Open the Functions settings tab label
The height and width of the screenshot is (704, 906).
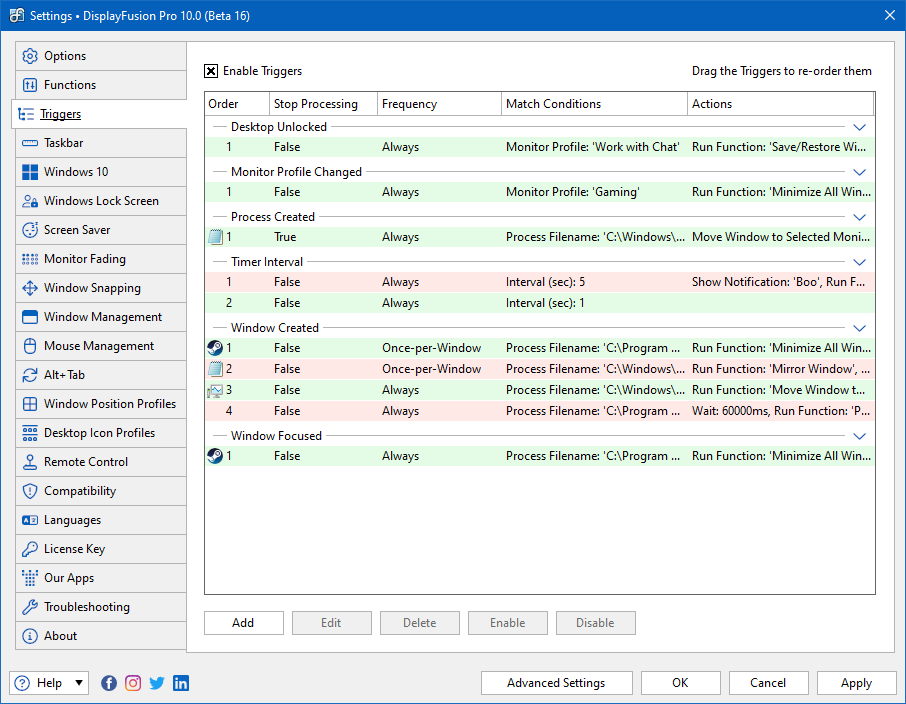(x=70, y=85)
